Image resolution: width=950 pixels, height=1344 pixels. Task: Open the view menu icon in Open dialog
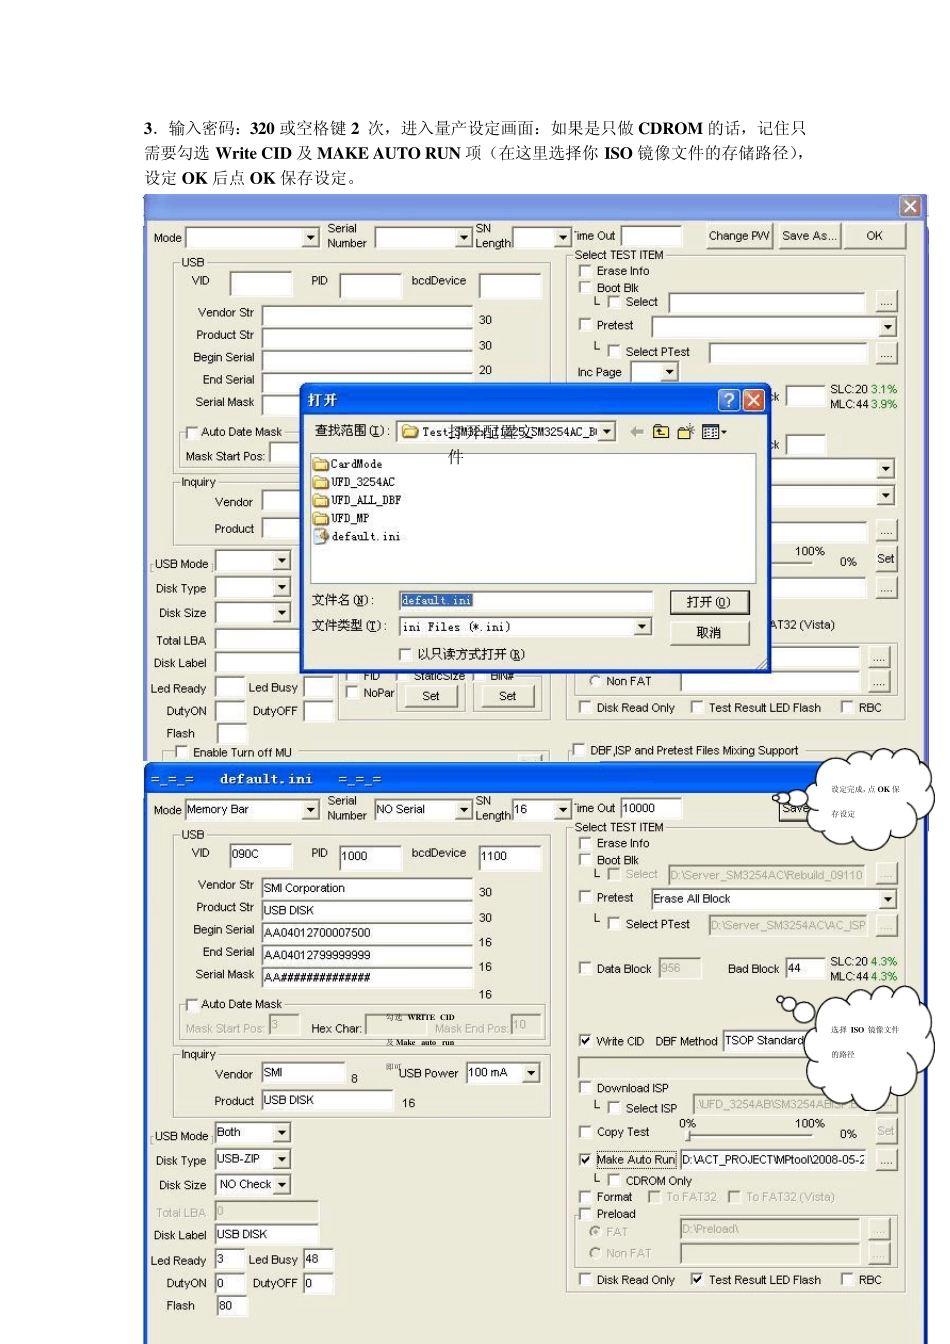[x=714, y=432]
